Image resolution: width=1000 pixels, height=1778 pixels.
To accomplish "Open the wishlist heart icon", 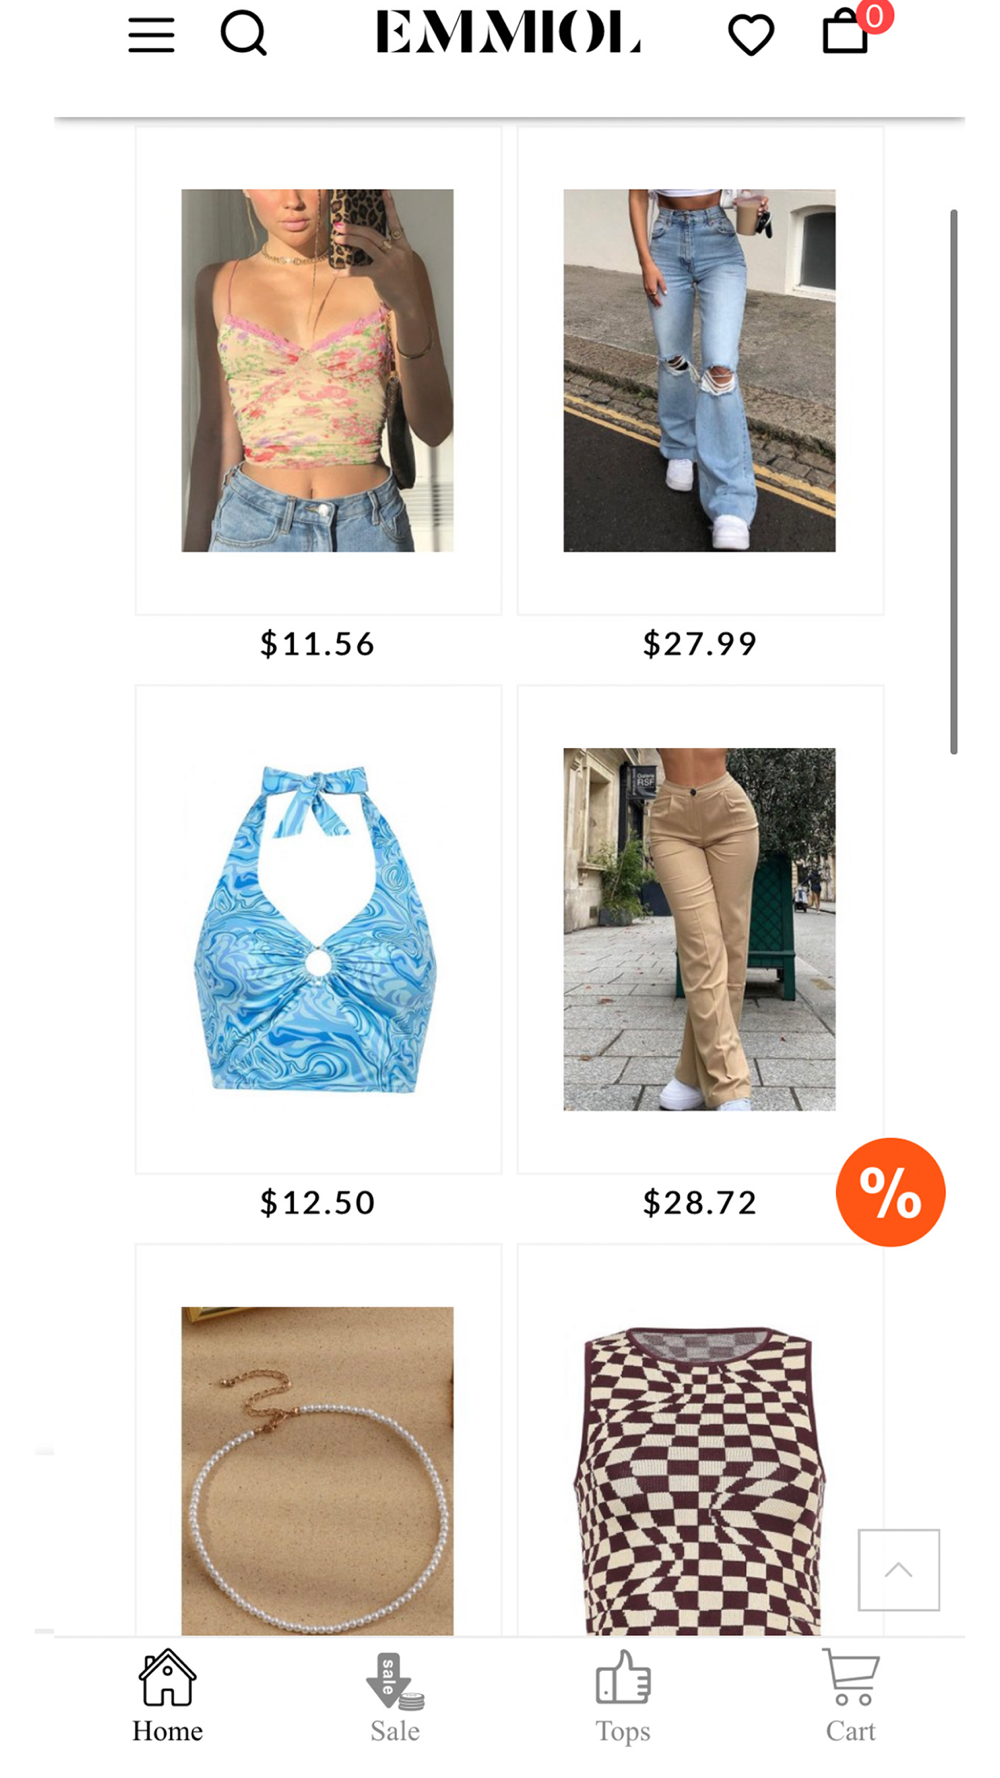I will pos(751,35).
